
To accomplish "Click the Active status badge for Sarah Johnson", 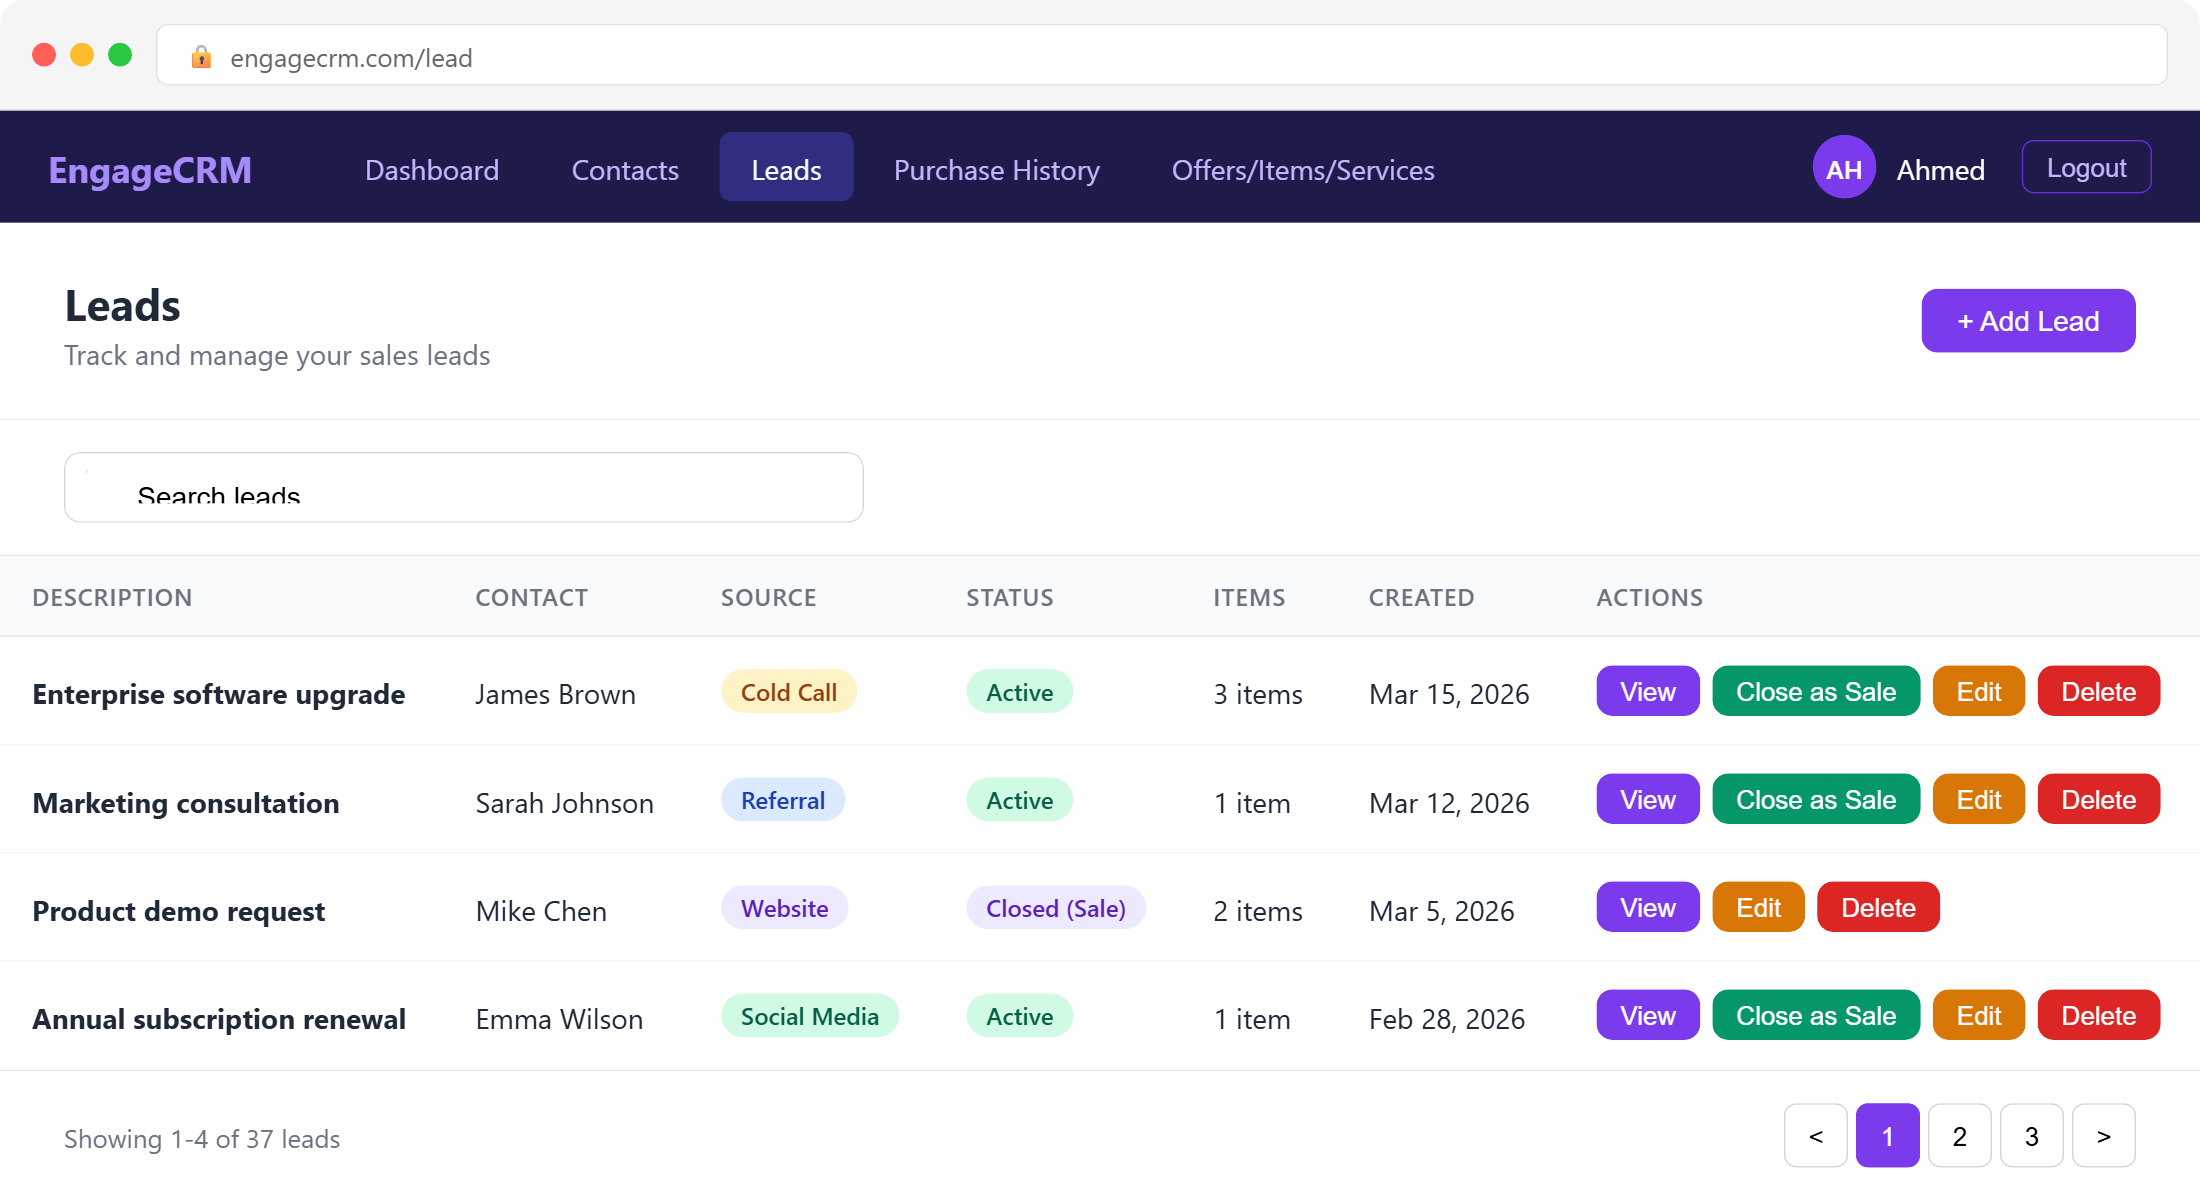I will click(x=1019, y=799).
